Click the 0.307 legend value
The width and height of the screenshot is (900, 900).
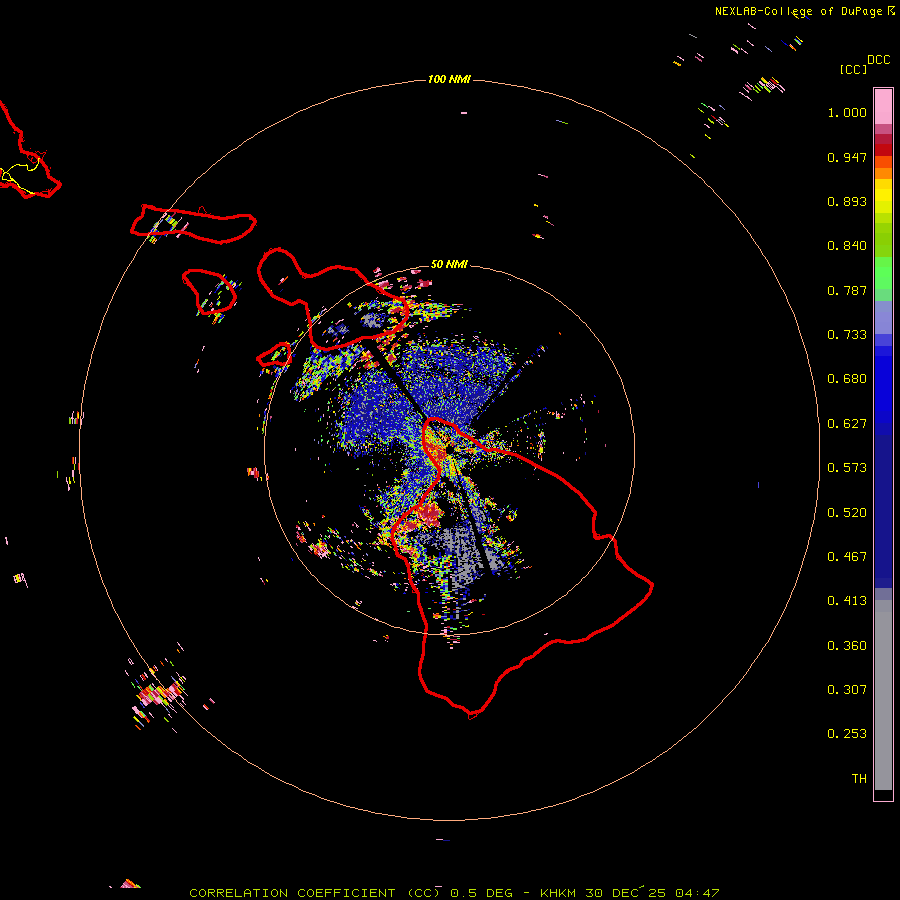point(847,690)
